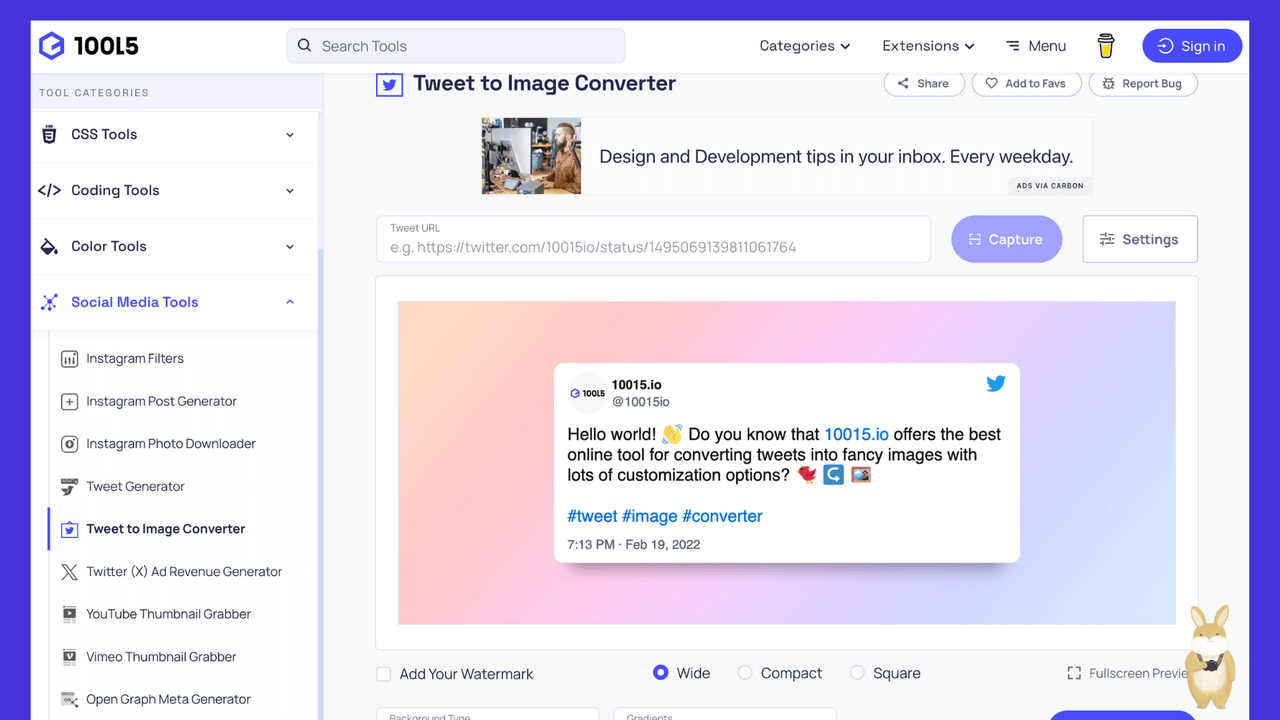Screen dimensions: 1280x720
Task: Click the Capture button
Action: 1006,239
